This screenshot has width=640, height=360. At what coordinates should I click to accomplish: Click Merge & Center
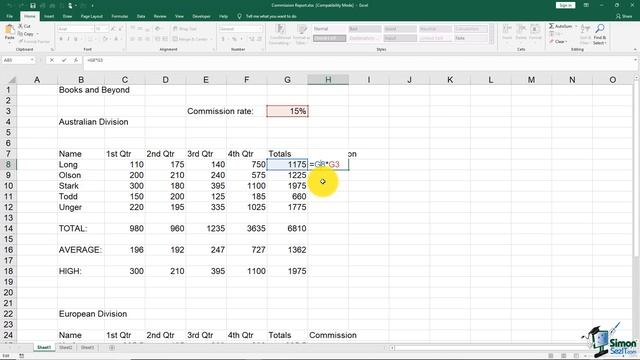(190, 39)
